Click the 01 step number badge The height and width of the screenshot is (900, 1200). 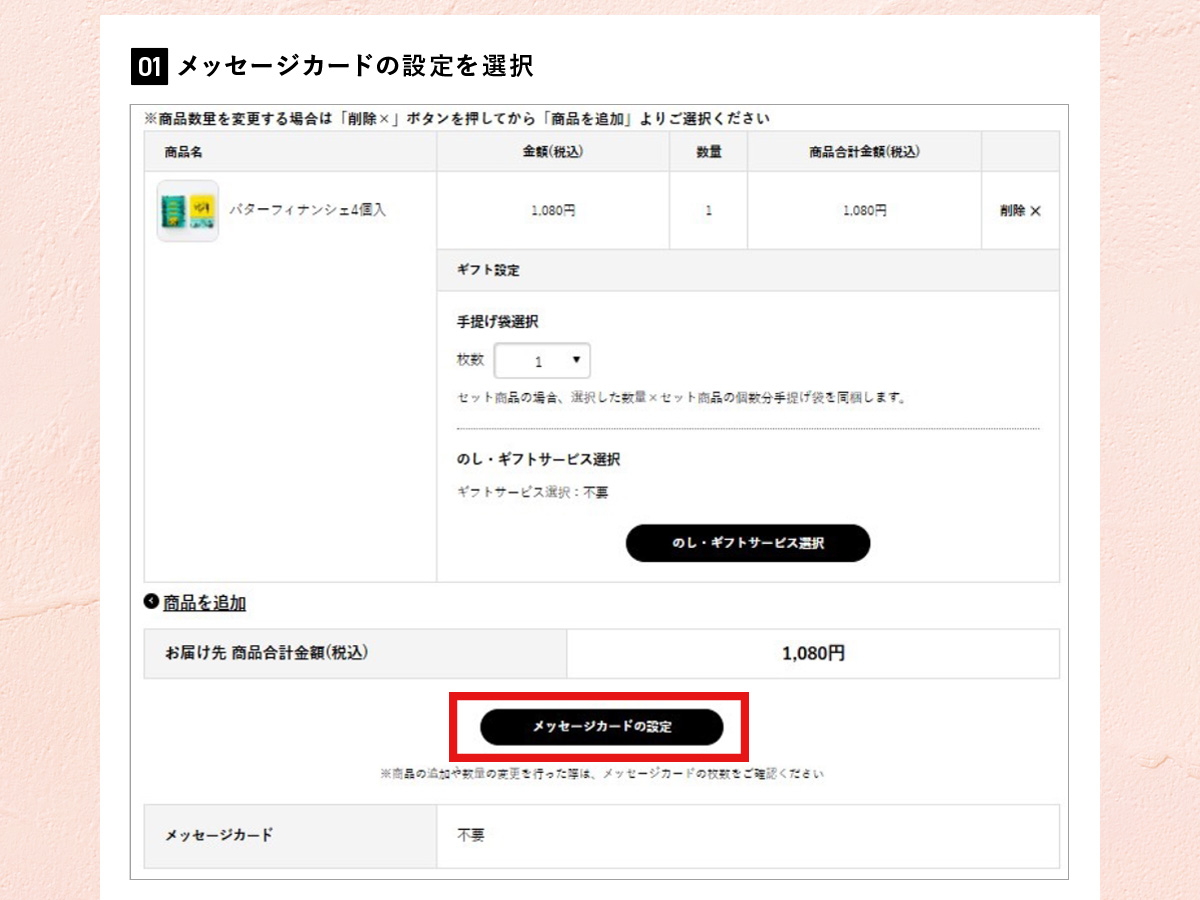(148, 63)
